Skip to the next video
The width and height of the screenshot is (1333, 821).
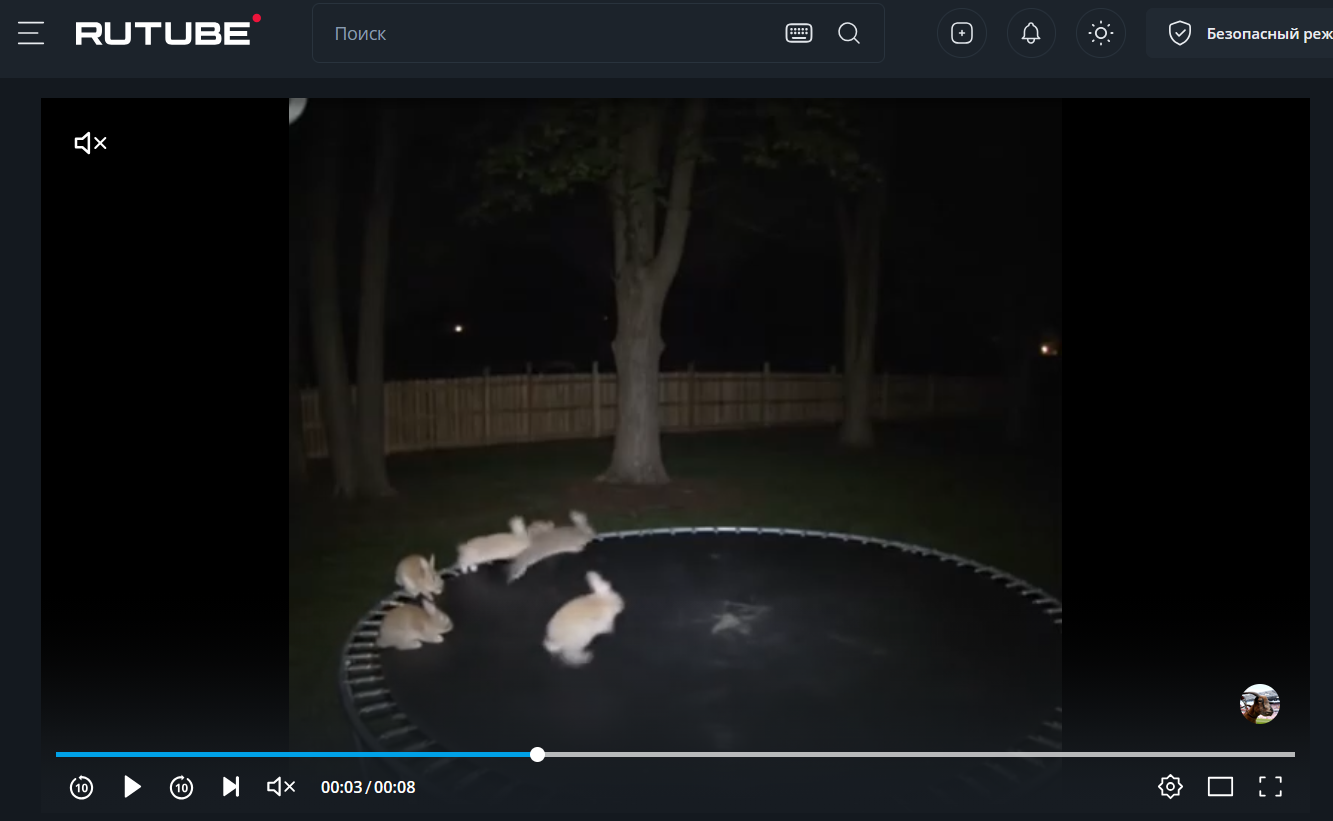[231, 787]
